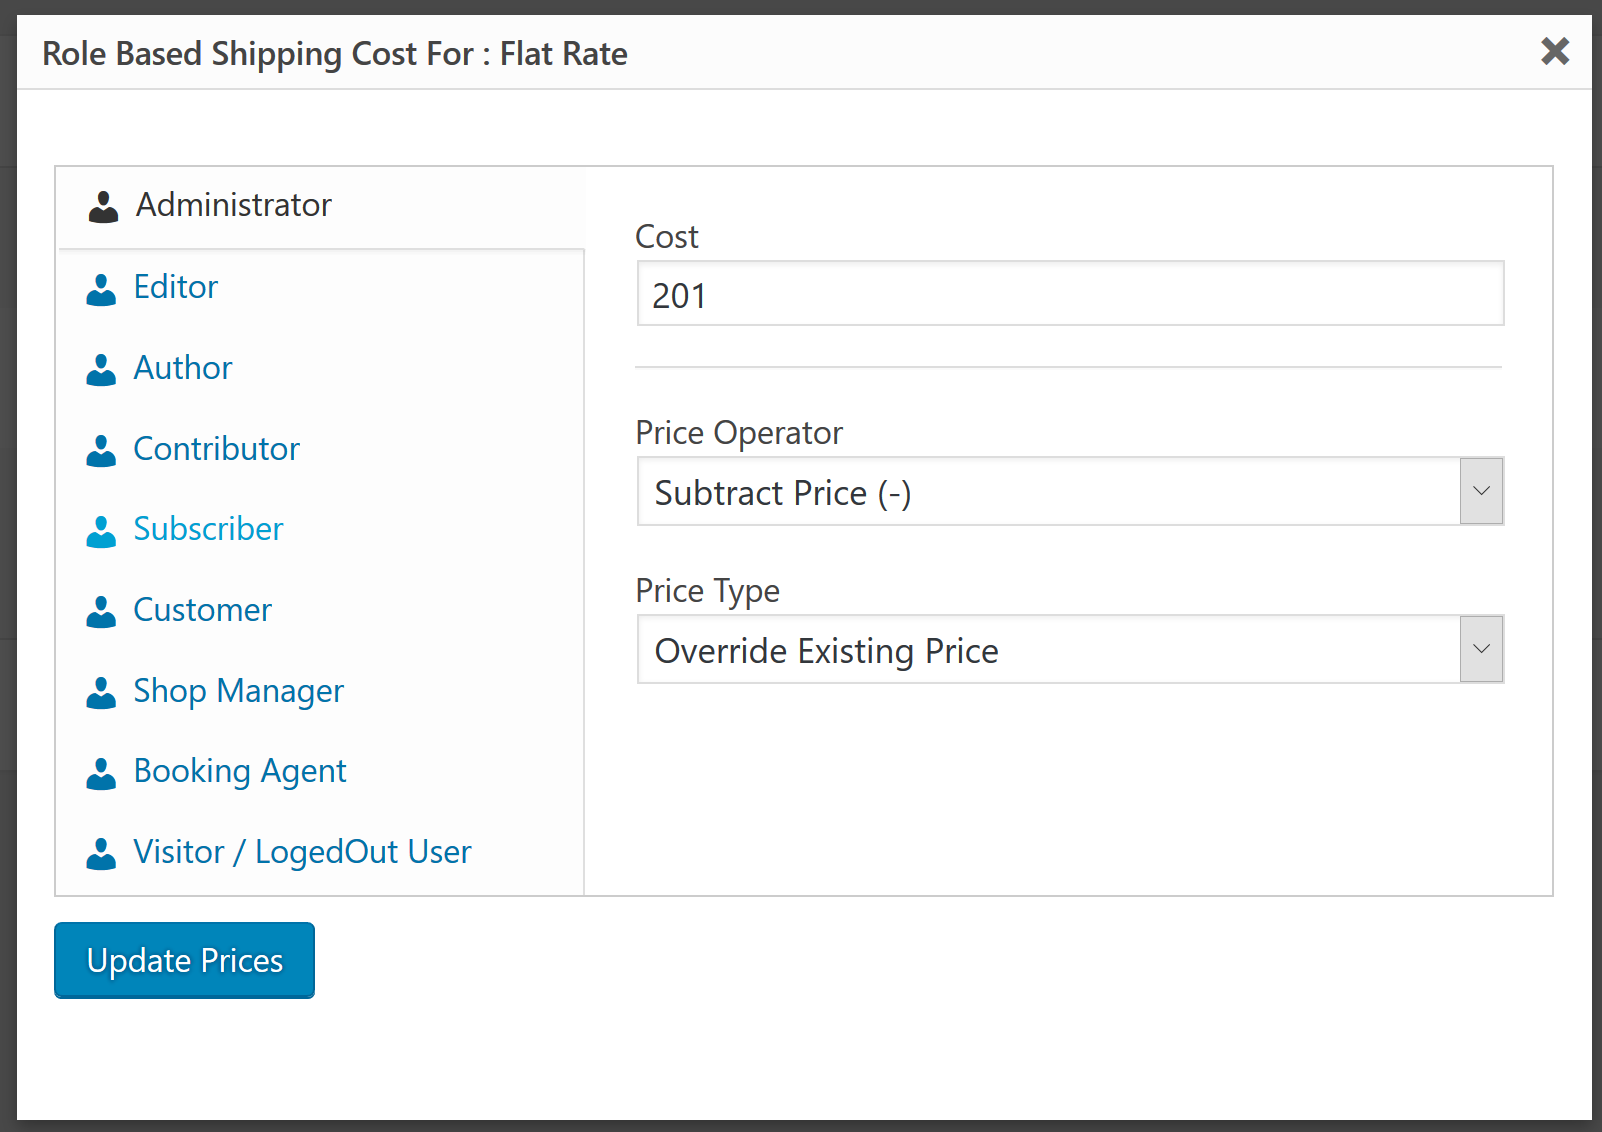
Task: Click the arrow on Subtract Price select
Action: pos(1481,492)
